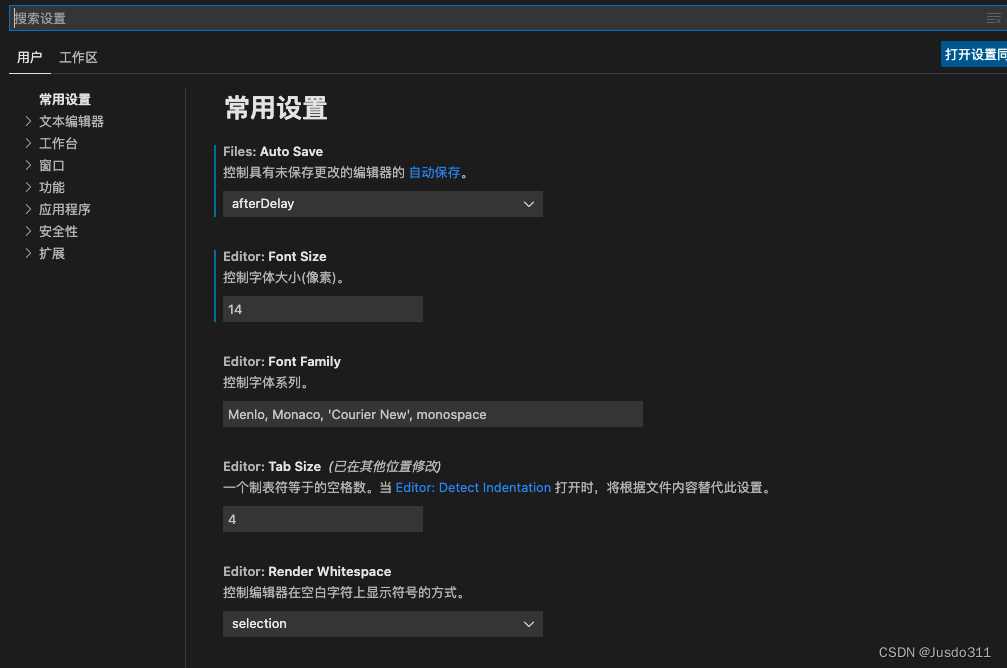Select 窗口 tree label
This screenshot has width=1007, height=668.
[x=51, y=166]
